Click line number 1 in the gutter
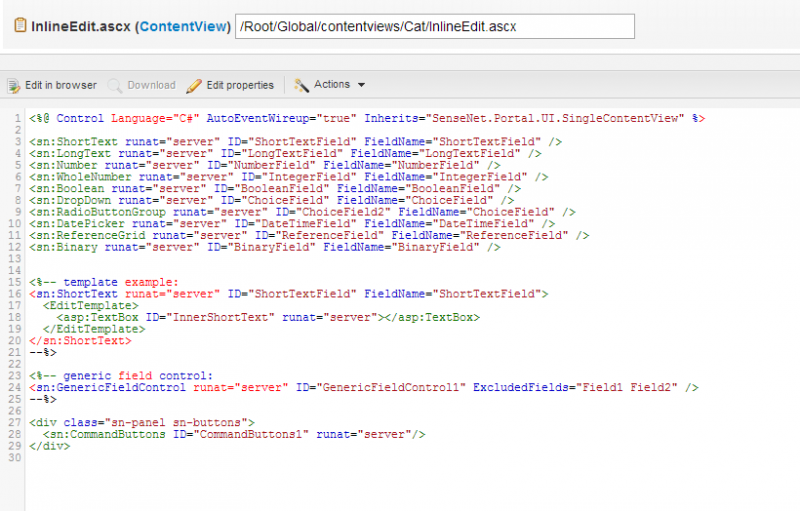Screen dimensions: 800x511 click(x=18, y=118)
